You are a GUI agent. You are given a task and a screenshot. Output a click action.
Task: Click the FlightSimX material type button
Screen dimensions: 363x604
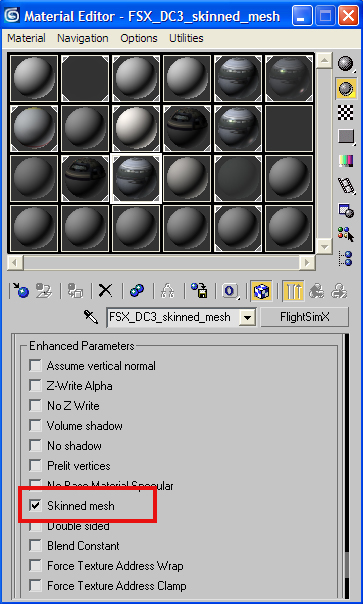pos(304,317)
